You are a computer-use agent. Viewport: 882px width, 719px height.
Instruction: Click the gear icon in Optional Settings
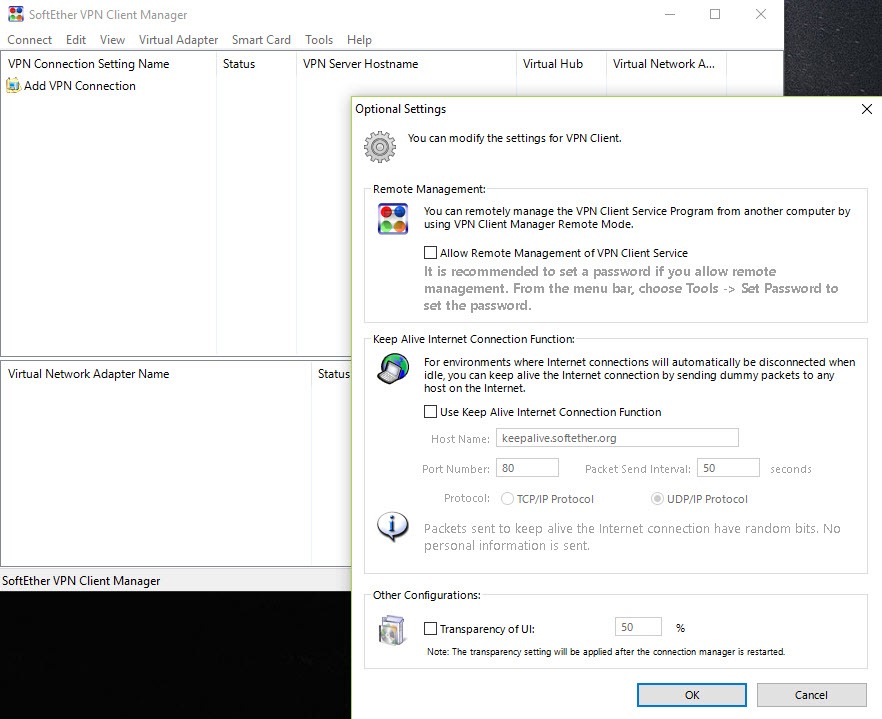coord(380,147)
